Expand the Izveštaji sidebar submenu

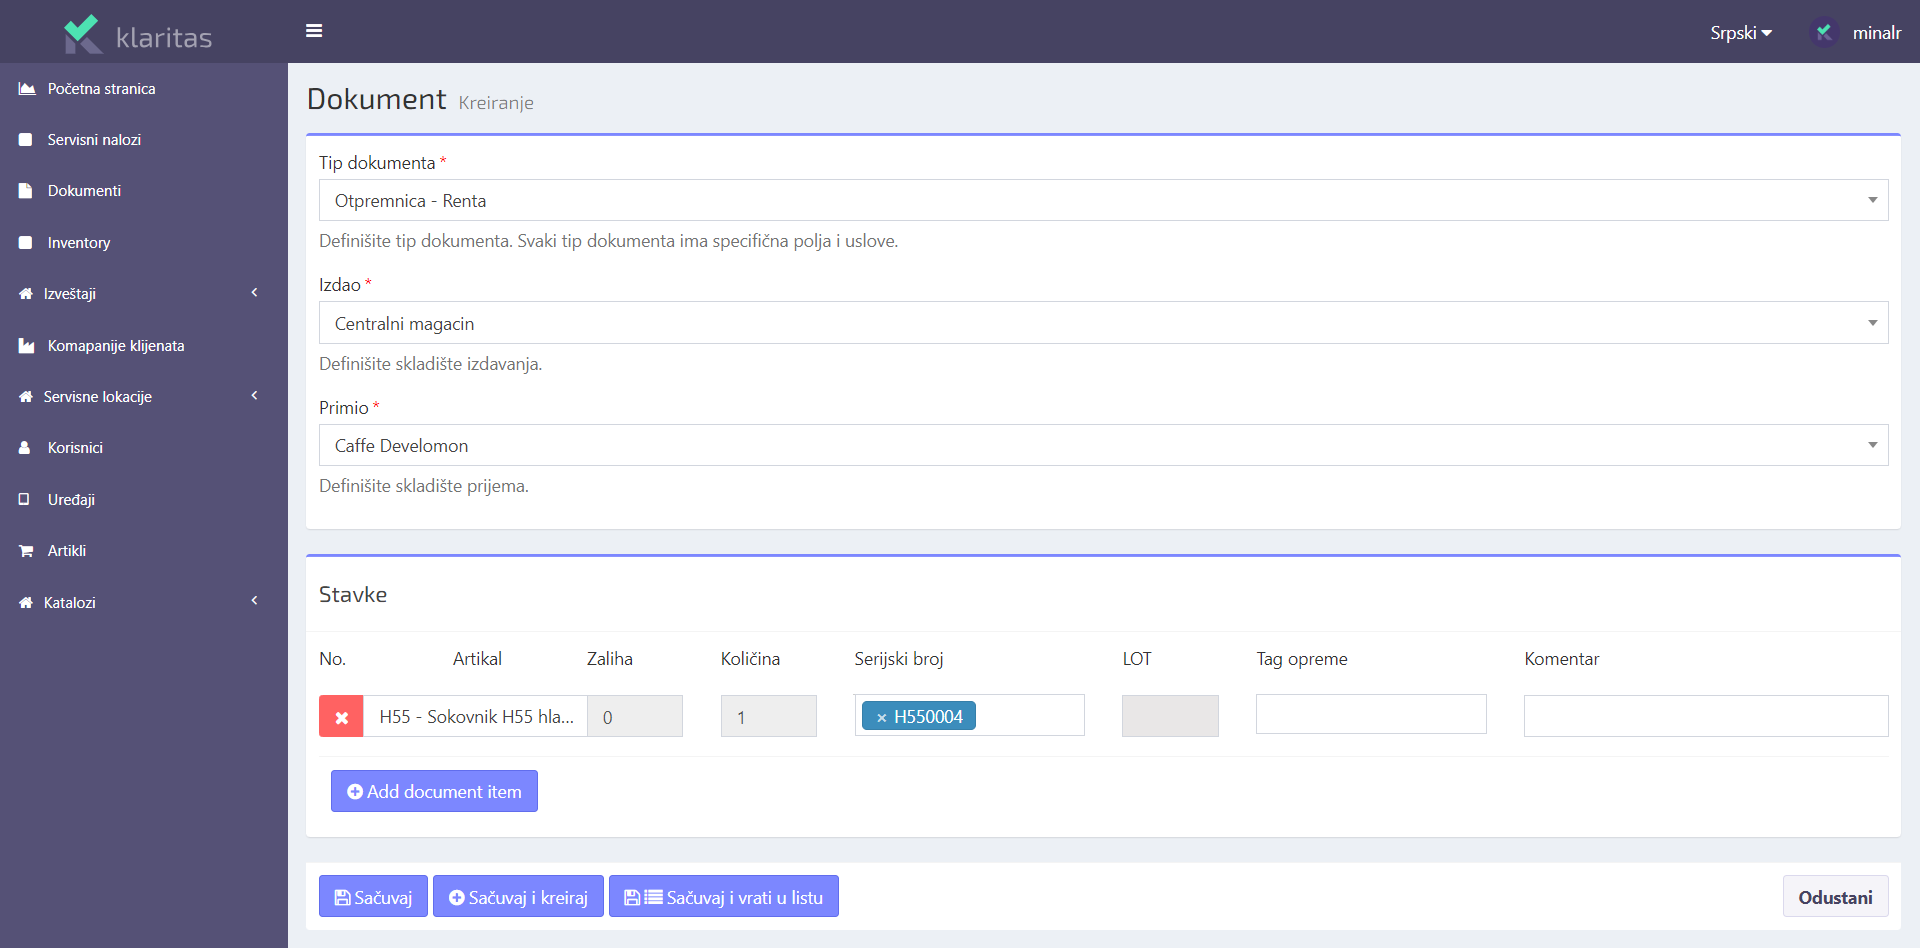(140, 294)
